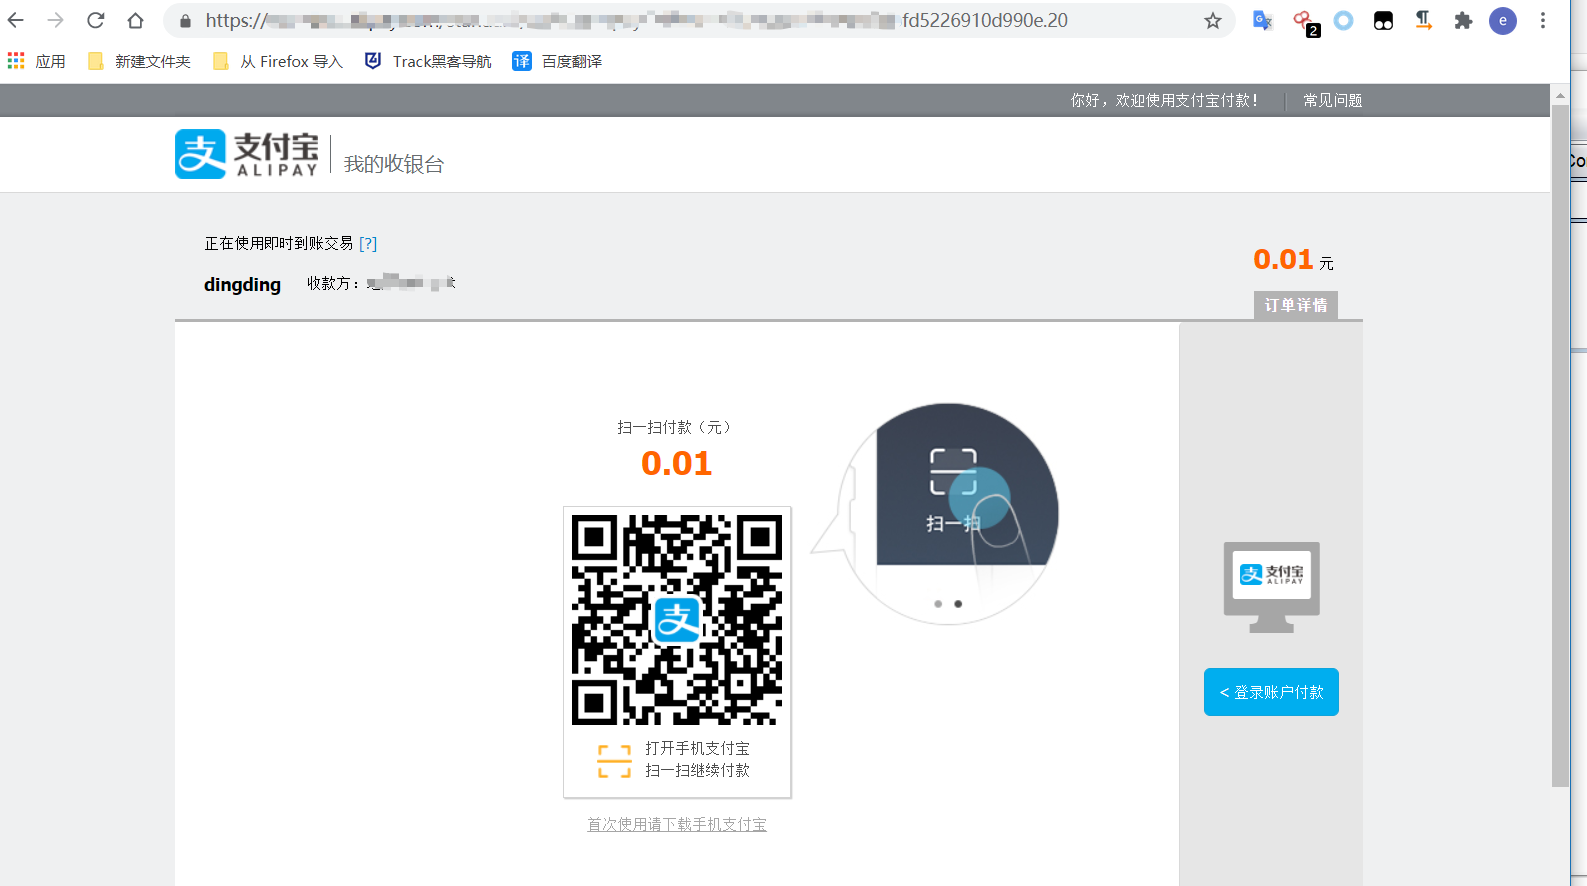Click the [?] help link for 即时到账交易
The image size is (1587, 886).
click(x=368, y=243)
